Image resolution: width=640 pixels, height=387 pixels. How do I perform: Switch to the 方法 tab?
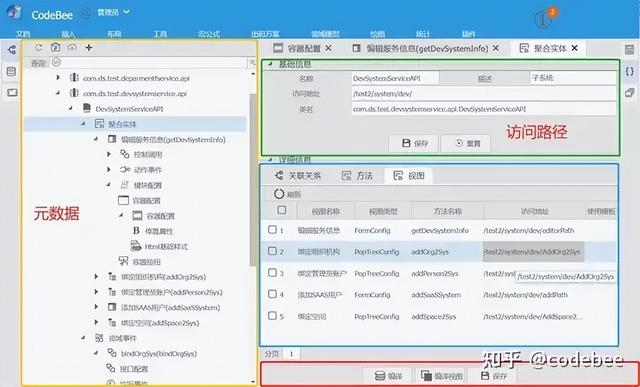pos(357,176)
